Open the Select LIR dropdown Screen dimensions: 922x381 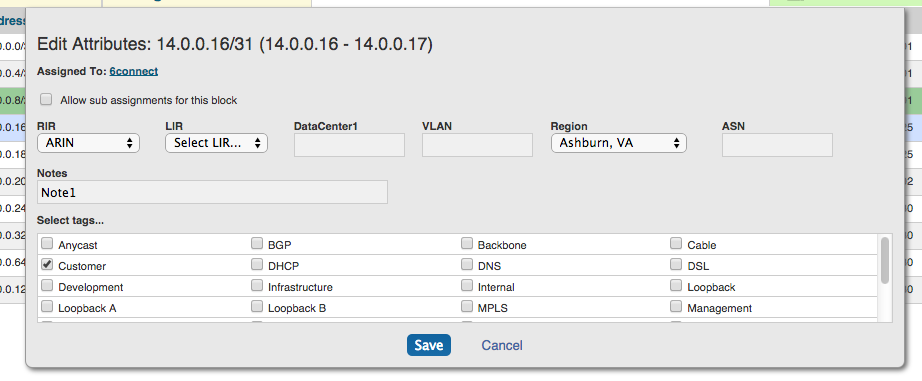(216, 143)
